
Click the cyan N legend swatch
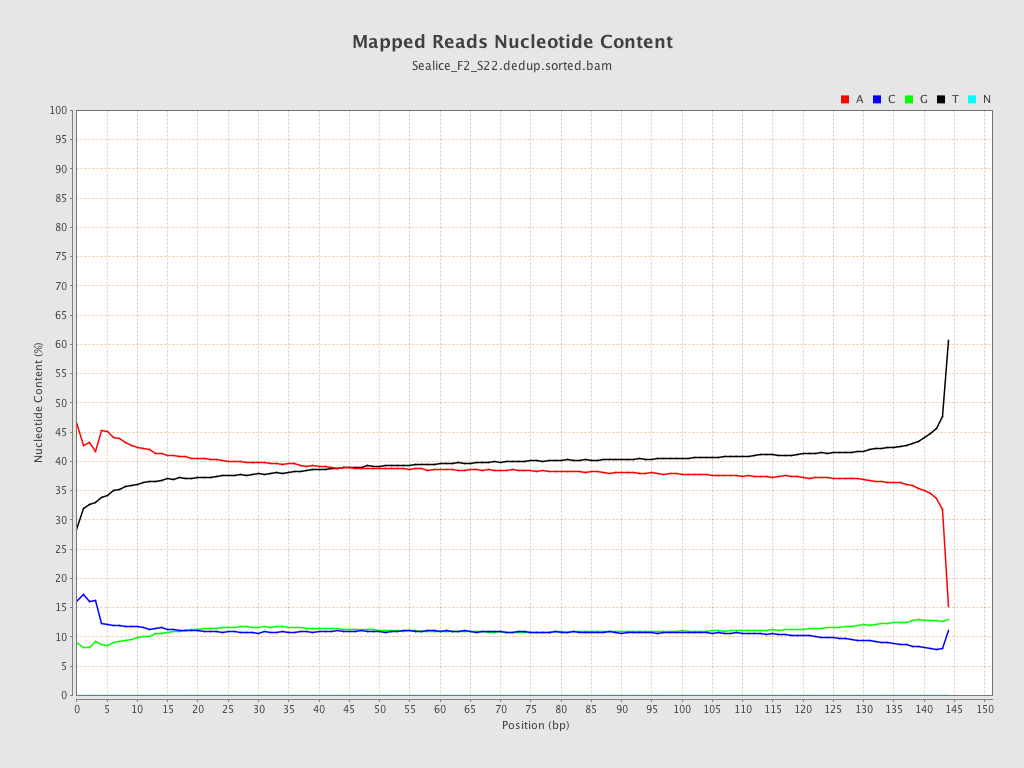click(972, 99)
